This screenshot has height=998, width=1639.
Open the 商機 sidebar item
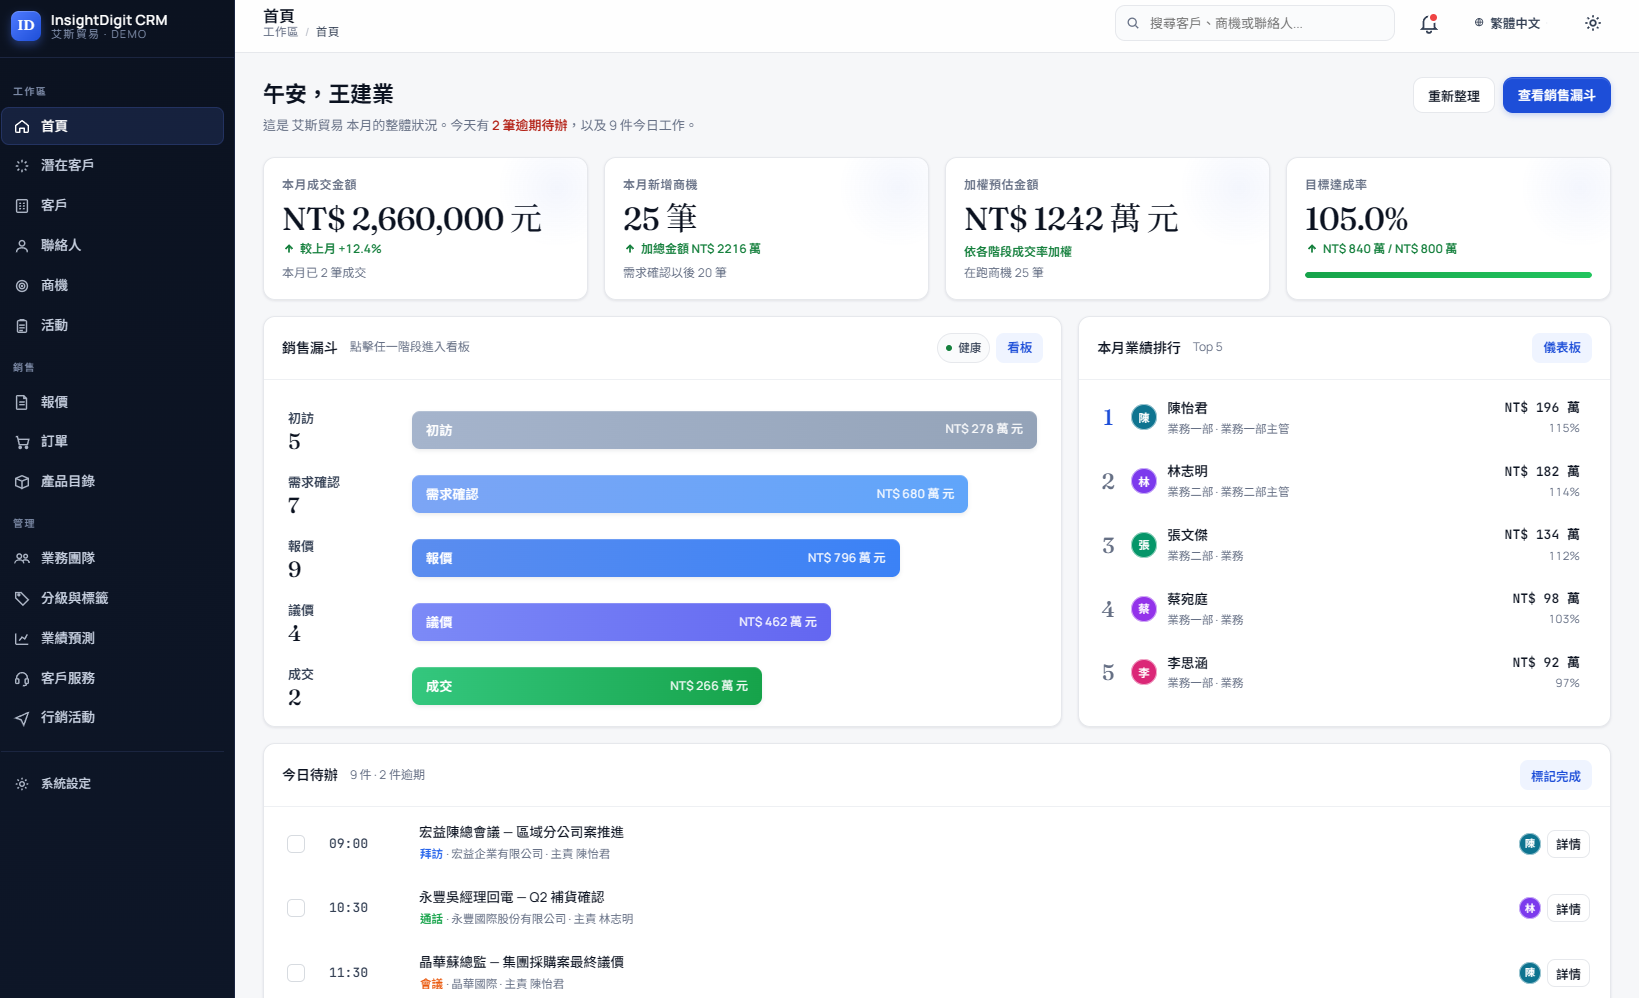(112, 286)
